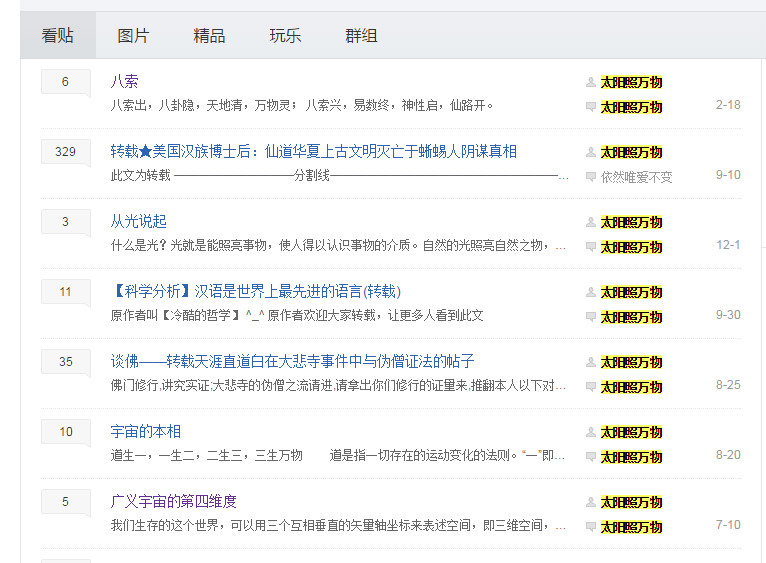Image resolution: width=766 pixels, height=563 pixels.
Task: Click last-reply icon dated 9-30
Action: coord(591,317)
